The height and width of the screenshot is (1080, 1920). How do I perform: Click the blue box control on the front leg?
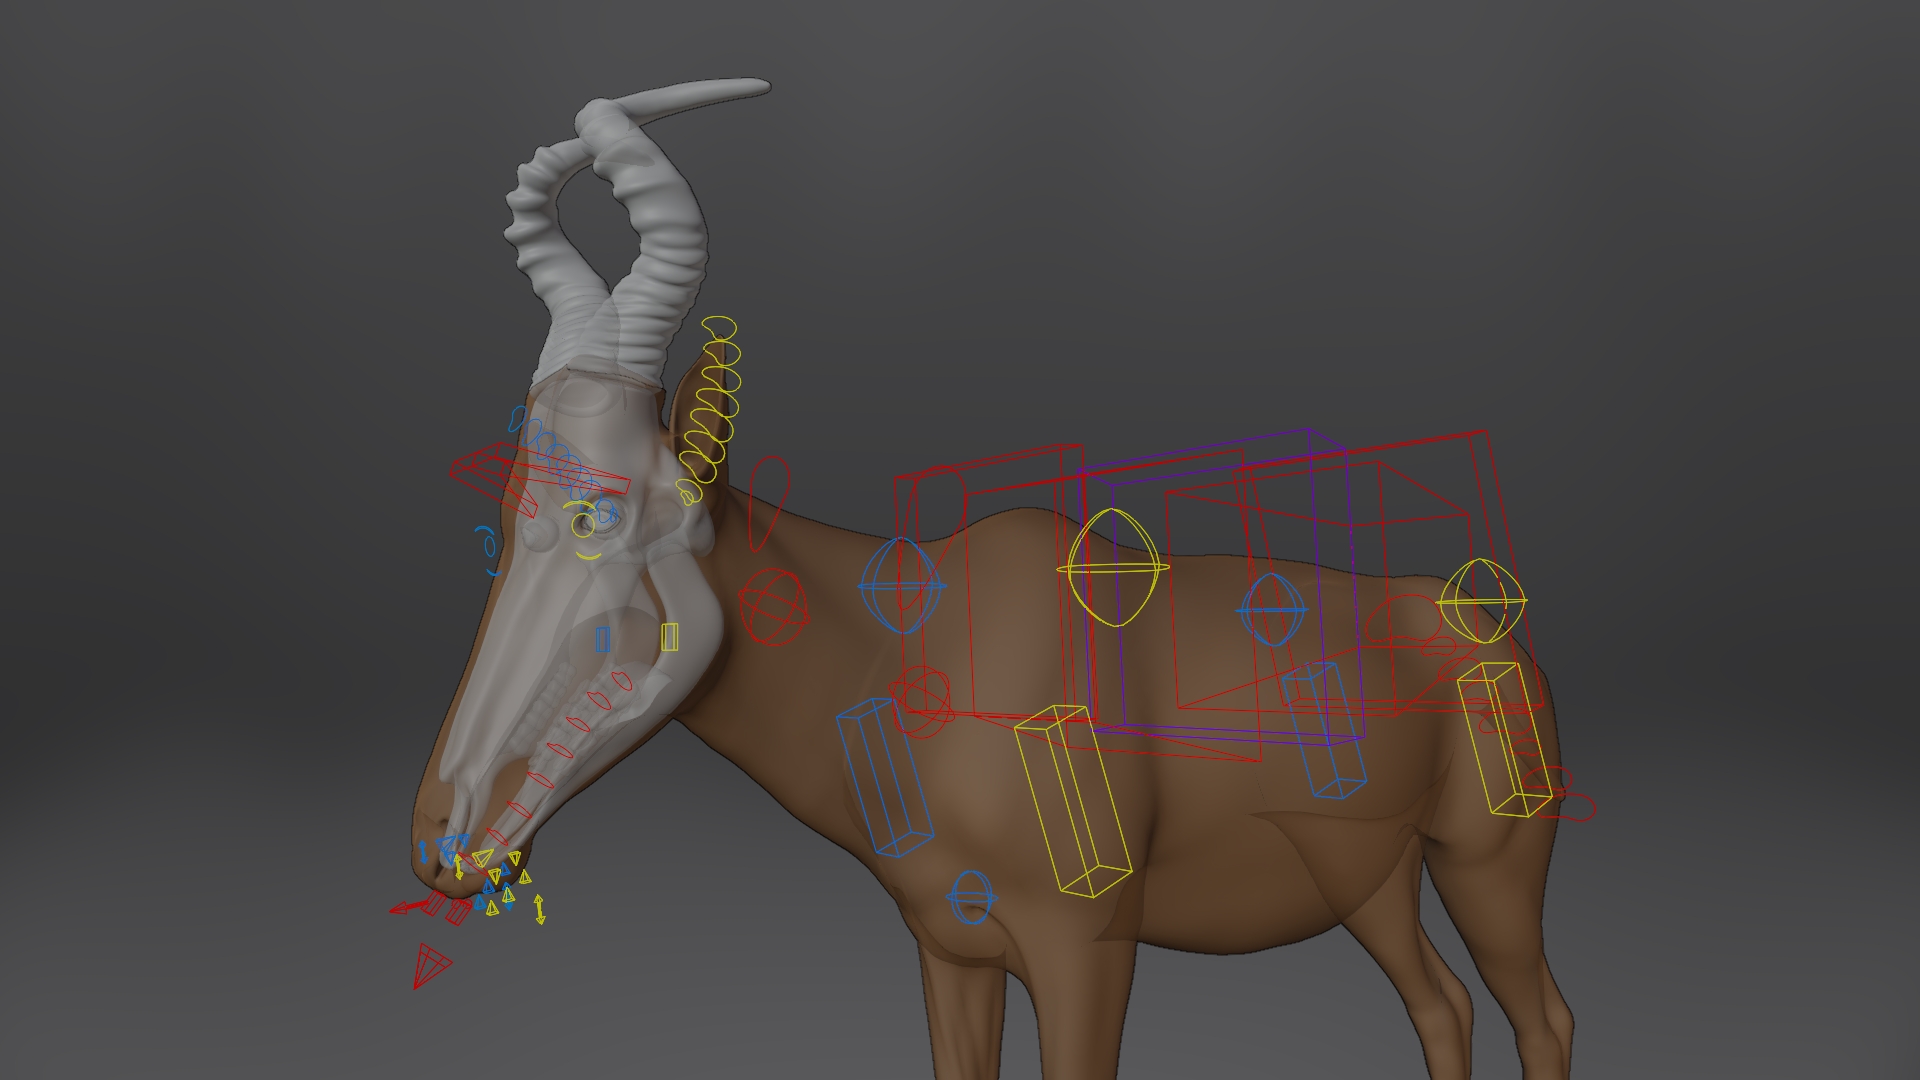coord(884,778)
